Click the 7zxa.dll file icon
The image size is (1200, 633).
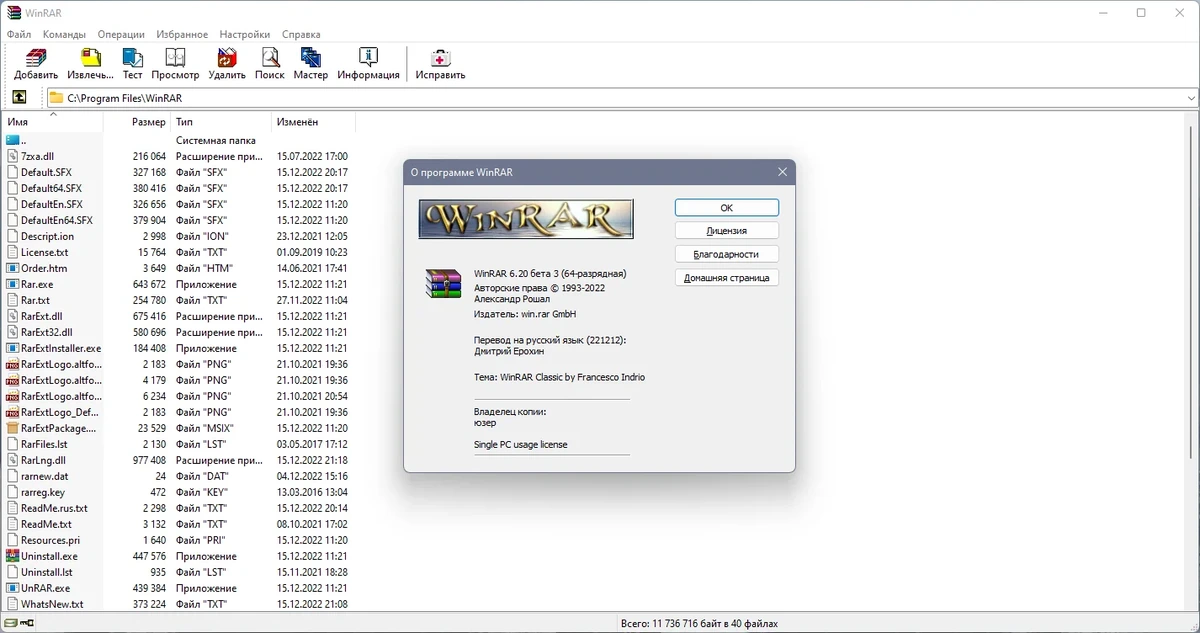click(x=13, y=156)
